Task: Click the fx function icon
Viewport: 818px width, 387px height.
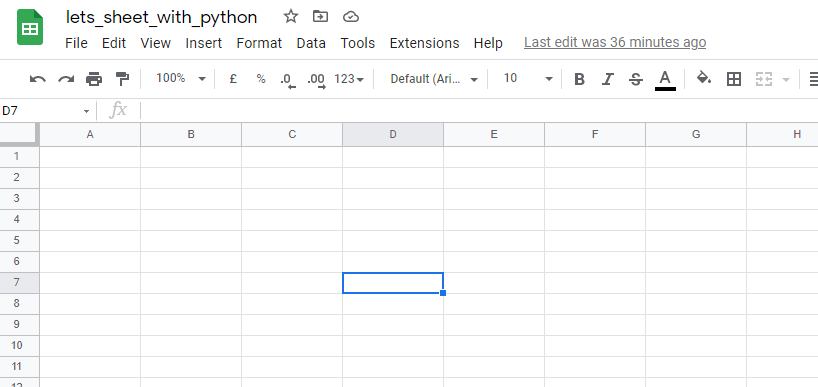Action: coord(118,111)
